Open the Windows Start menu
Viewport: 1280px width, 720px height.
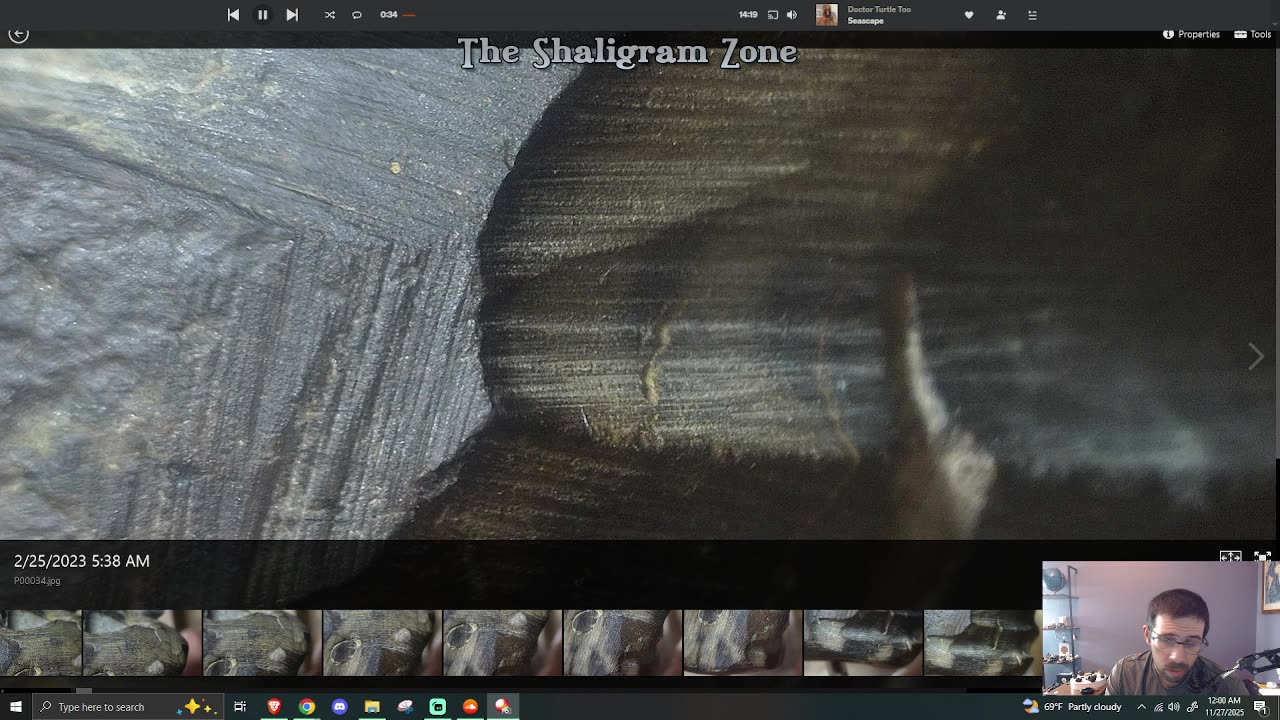15,707
